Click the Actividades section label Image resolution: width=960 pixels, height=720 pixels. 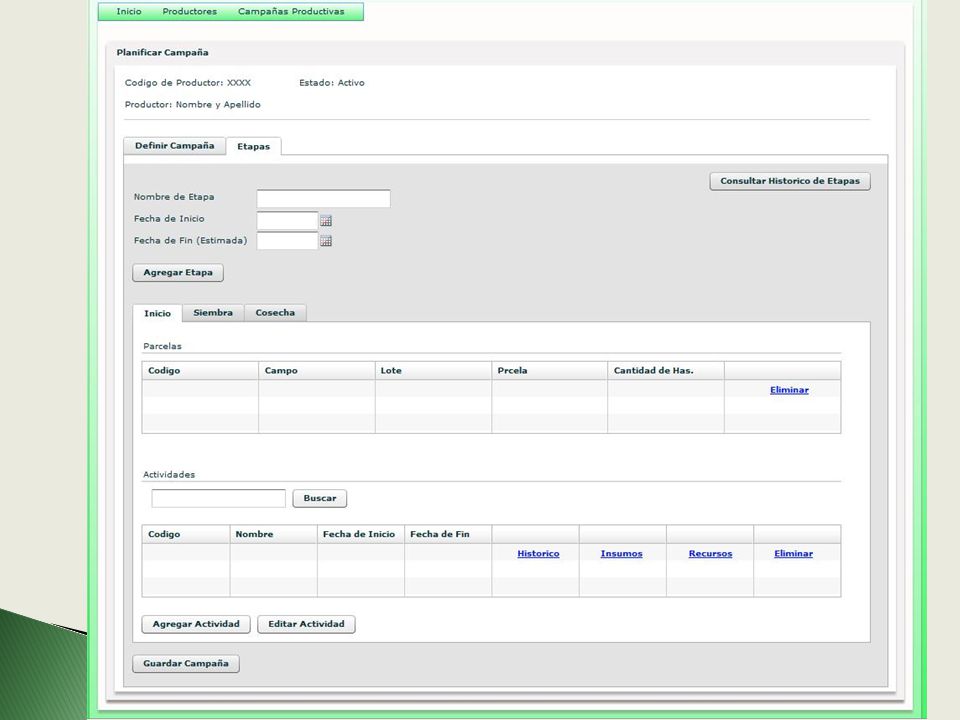169,474
